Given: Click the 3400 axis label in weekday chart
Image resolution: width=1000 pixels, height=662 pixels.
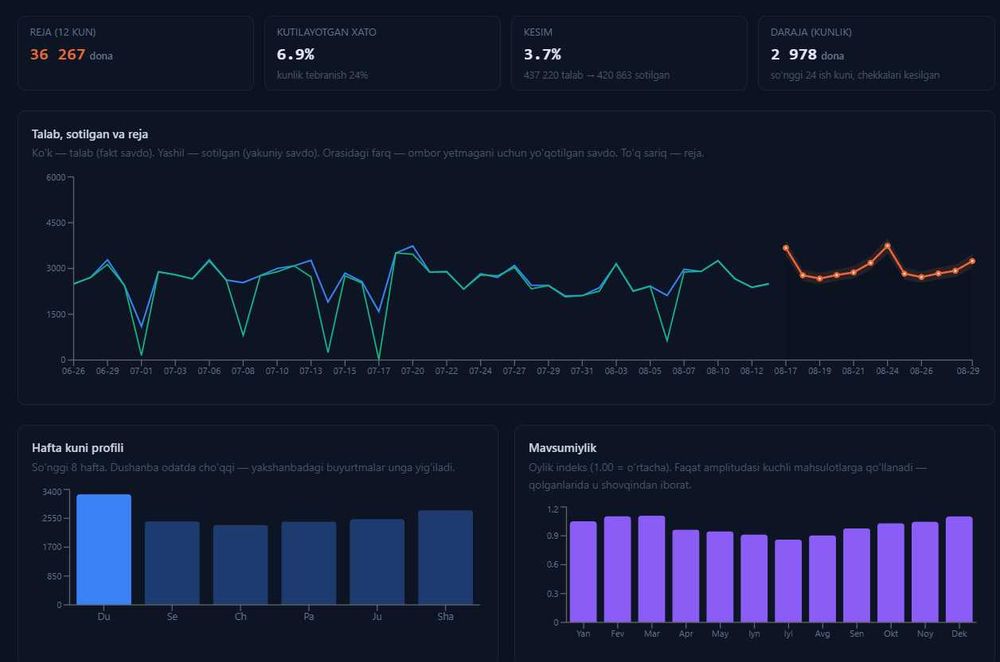Looking at the screenshot, I should (52, 492).
